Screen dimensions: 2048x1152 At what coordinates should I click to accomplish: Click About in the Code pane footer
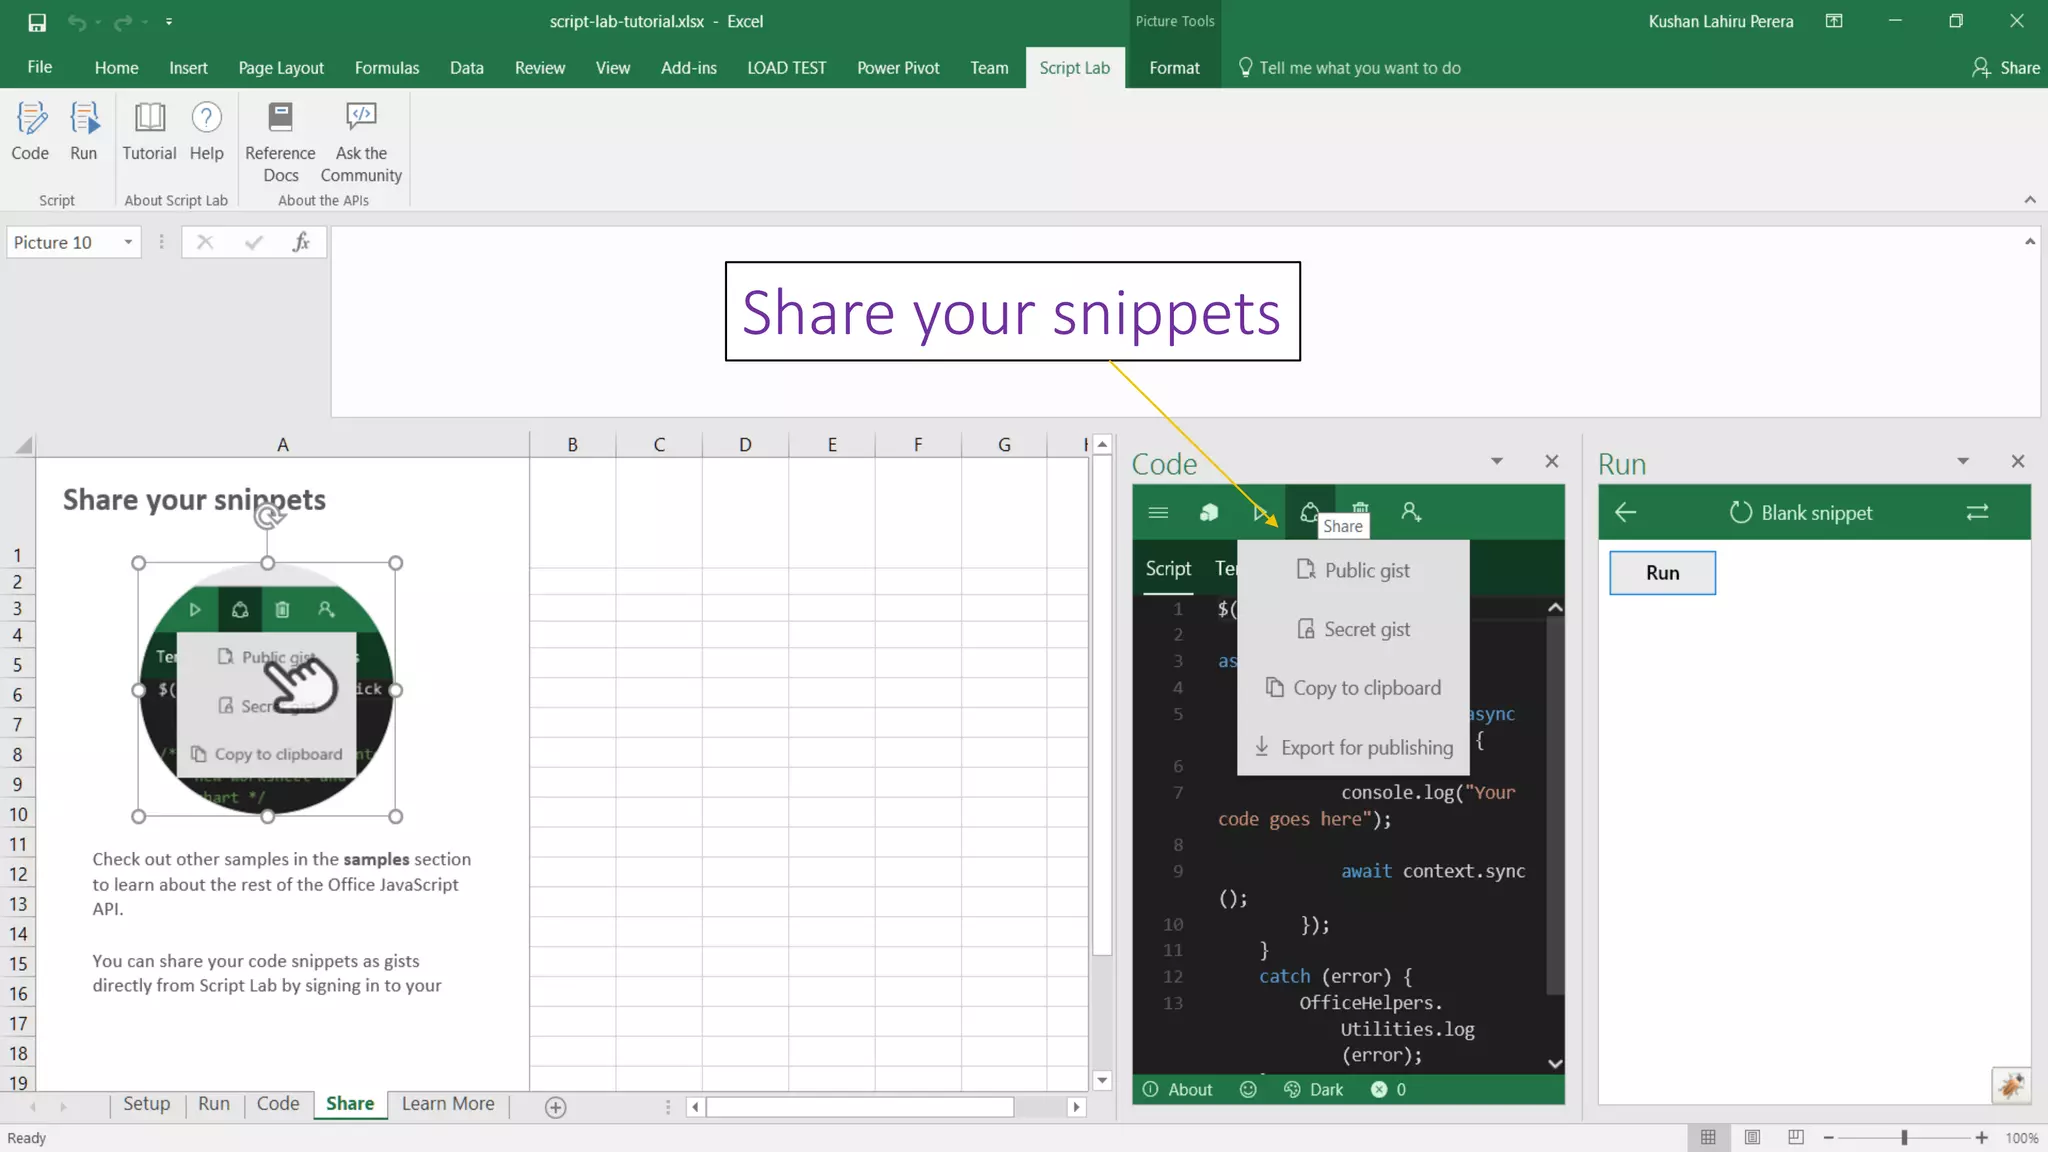pyautogui.click(x=1178, y=1089)
